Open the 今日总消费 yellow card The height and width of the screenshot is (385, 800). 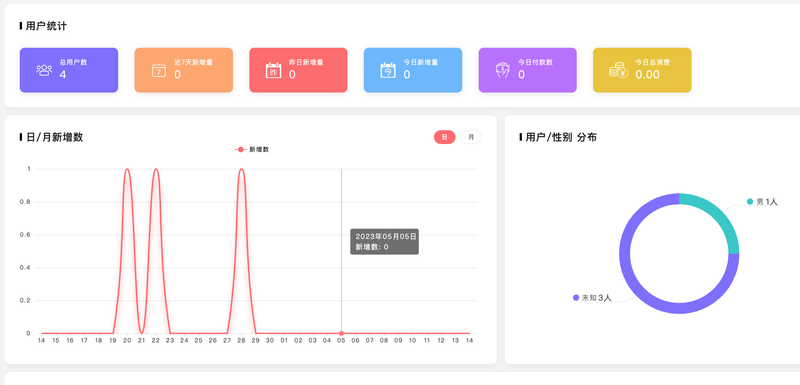(642, 70)
